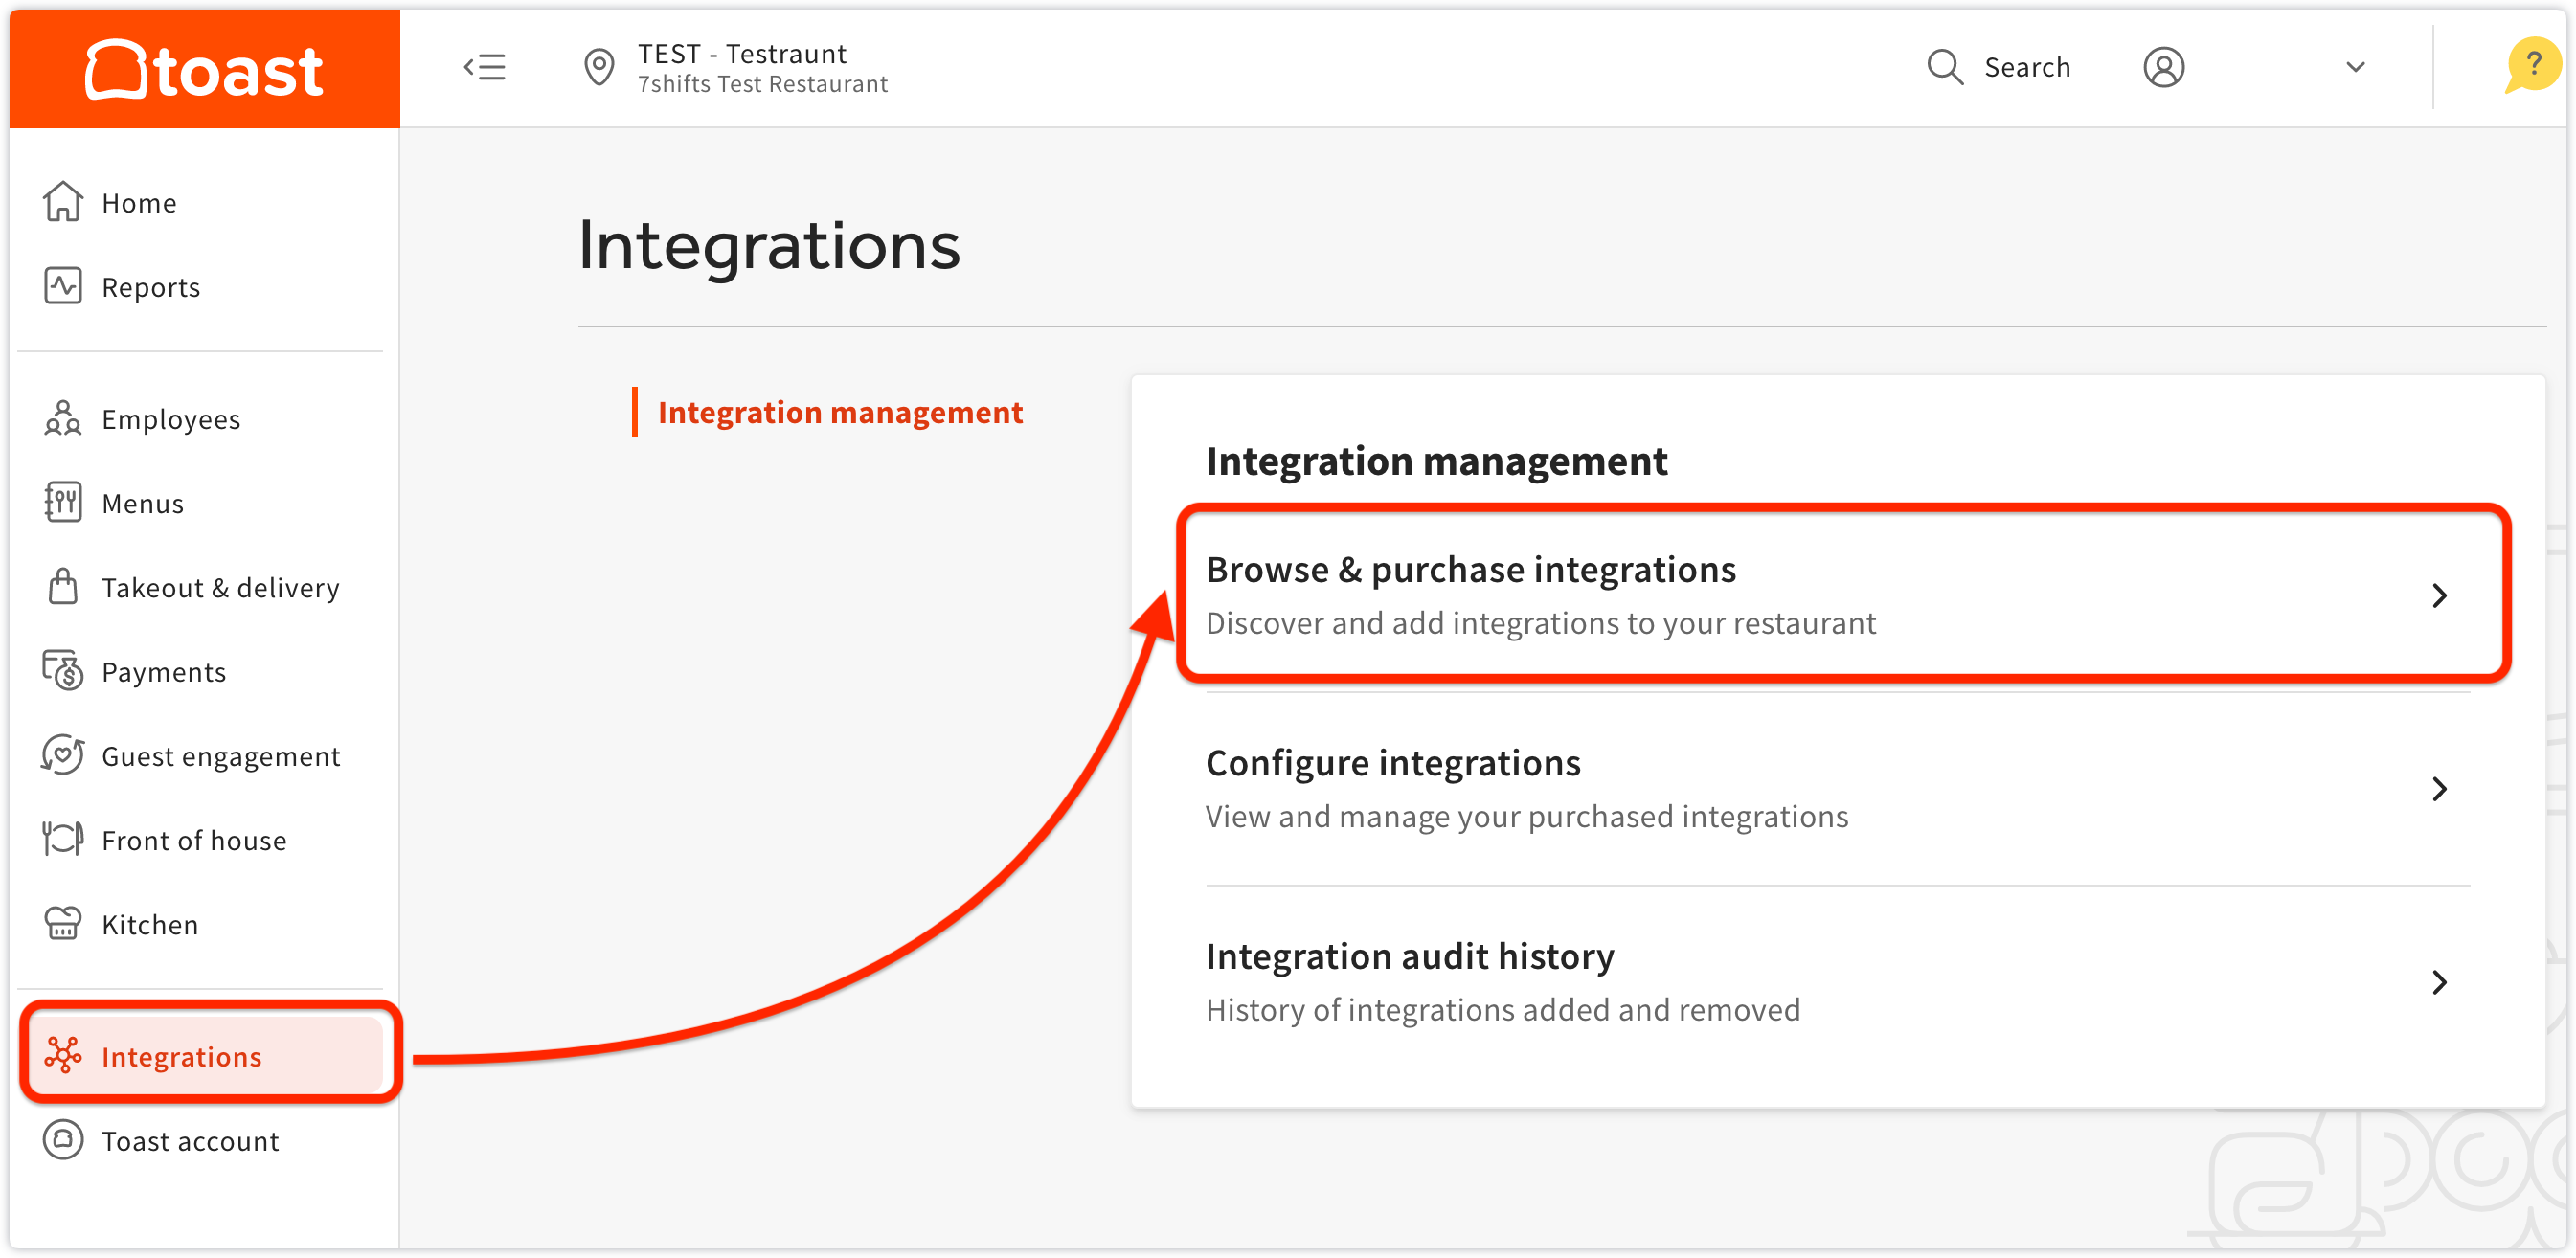Open the Guest engagement menu item

click(220, 756)
